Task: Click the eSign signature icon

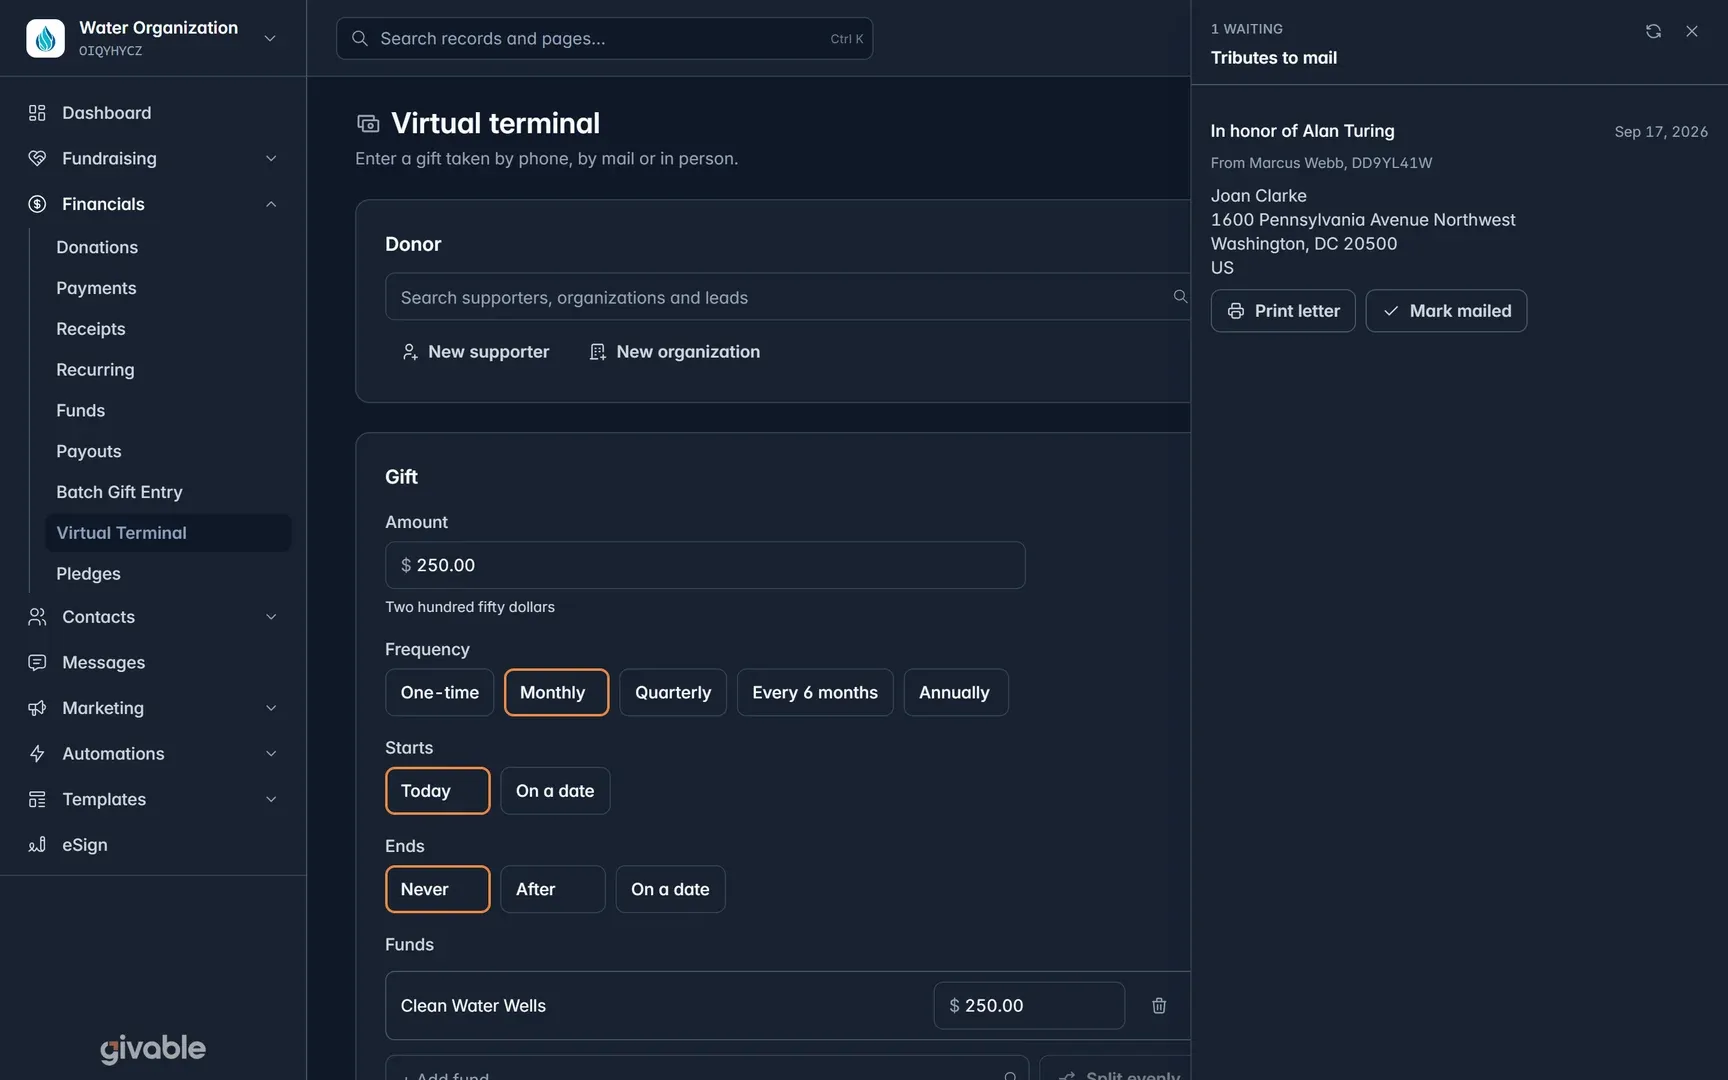Action: click(x=37, y=844)
